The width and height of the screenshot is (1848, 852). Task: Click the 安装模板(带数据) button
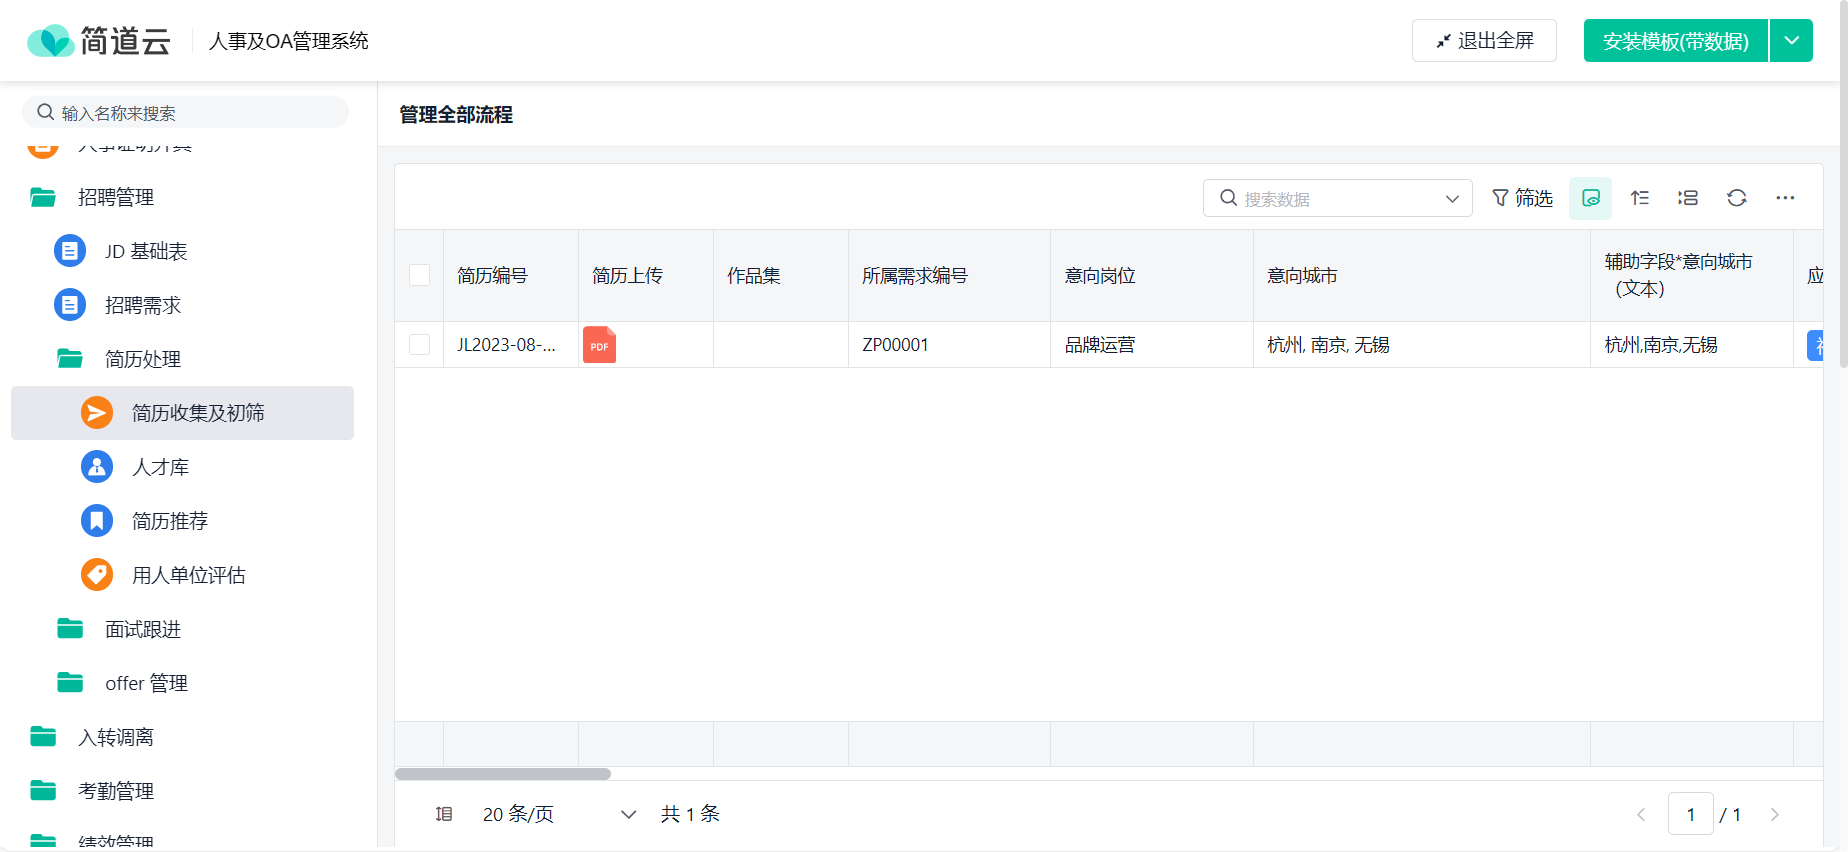pyautogui.click(x=1676, y=41)
